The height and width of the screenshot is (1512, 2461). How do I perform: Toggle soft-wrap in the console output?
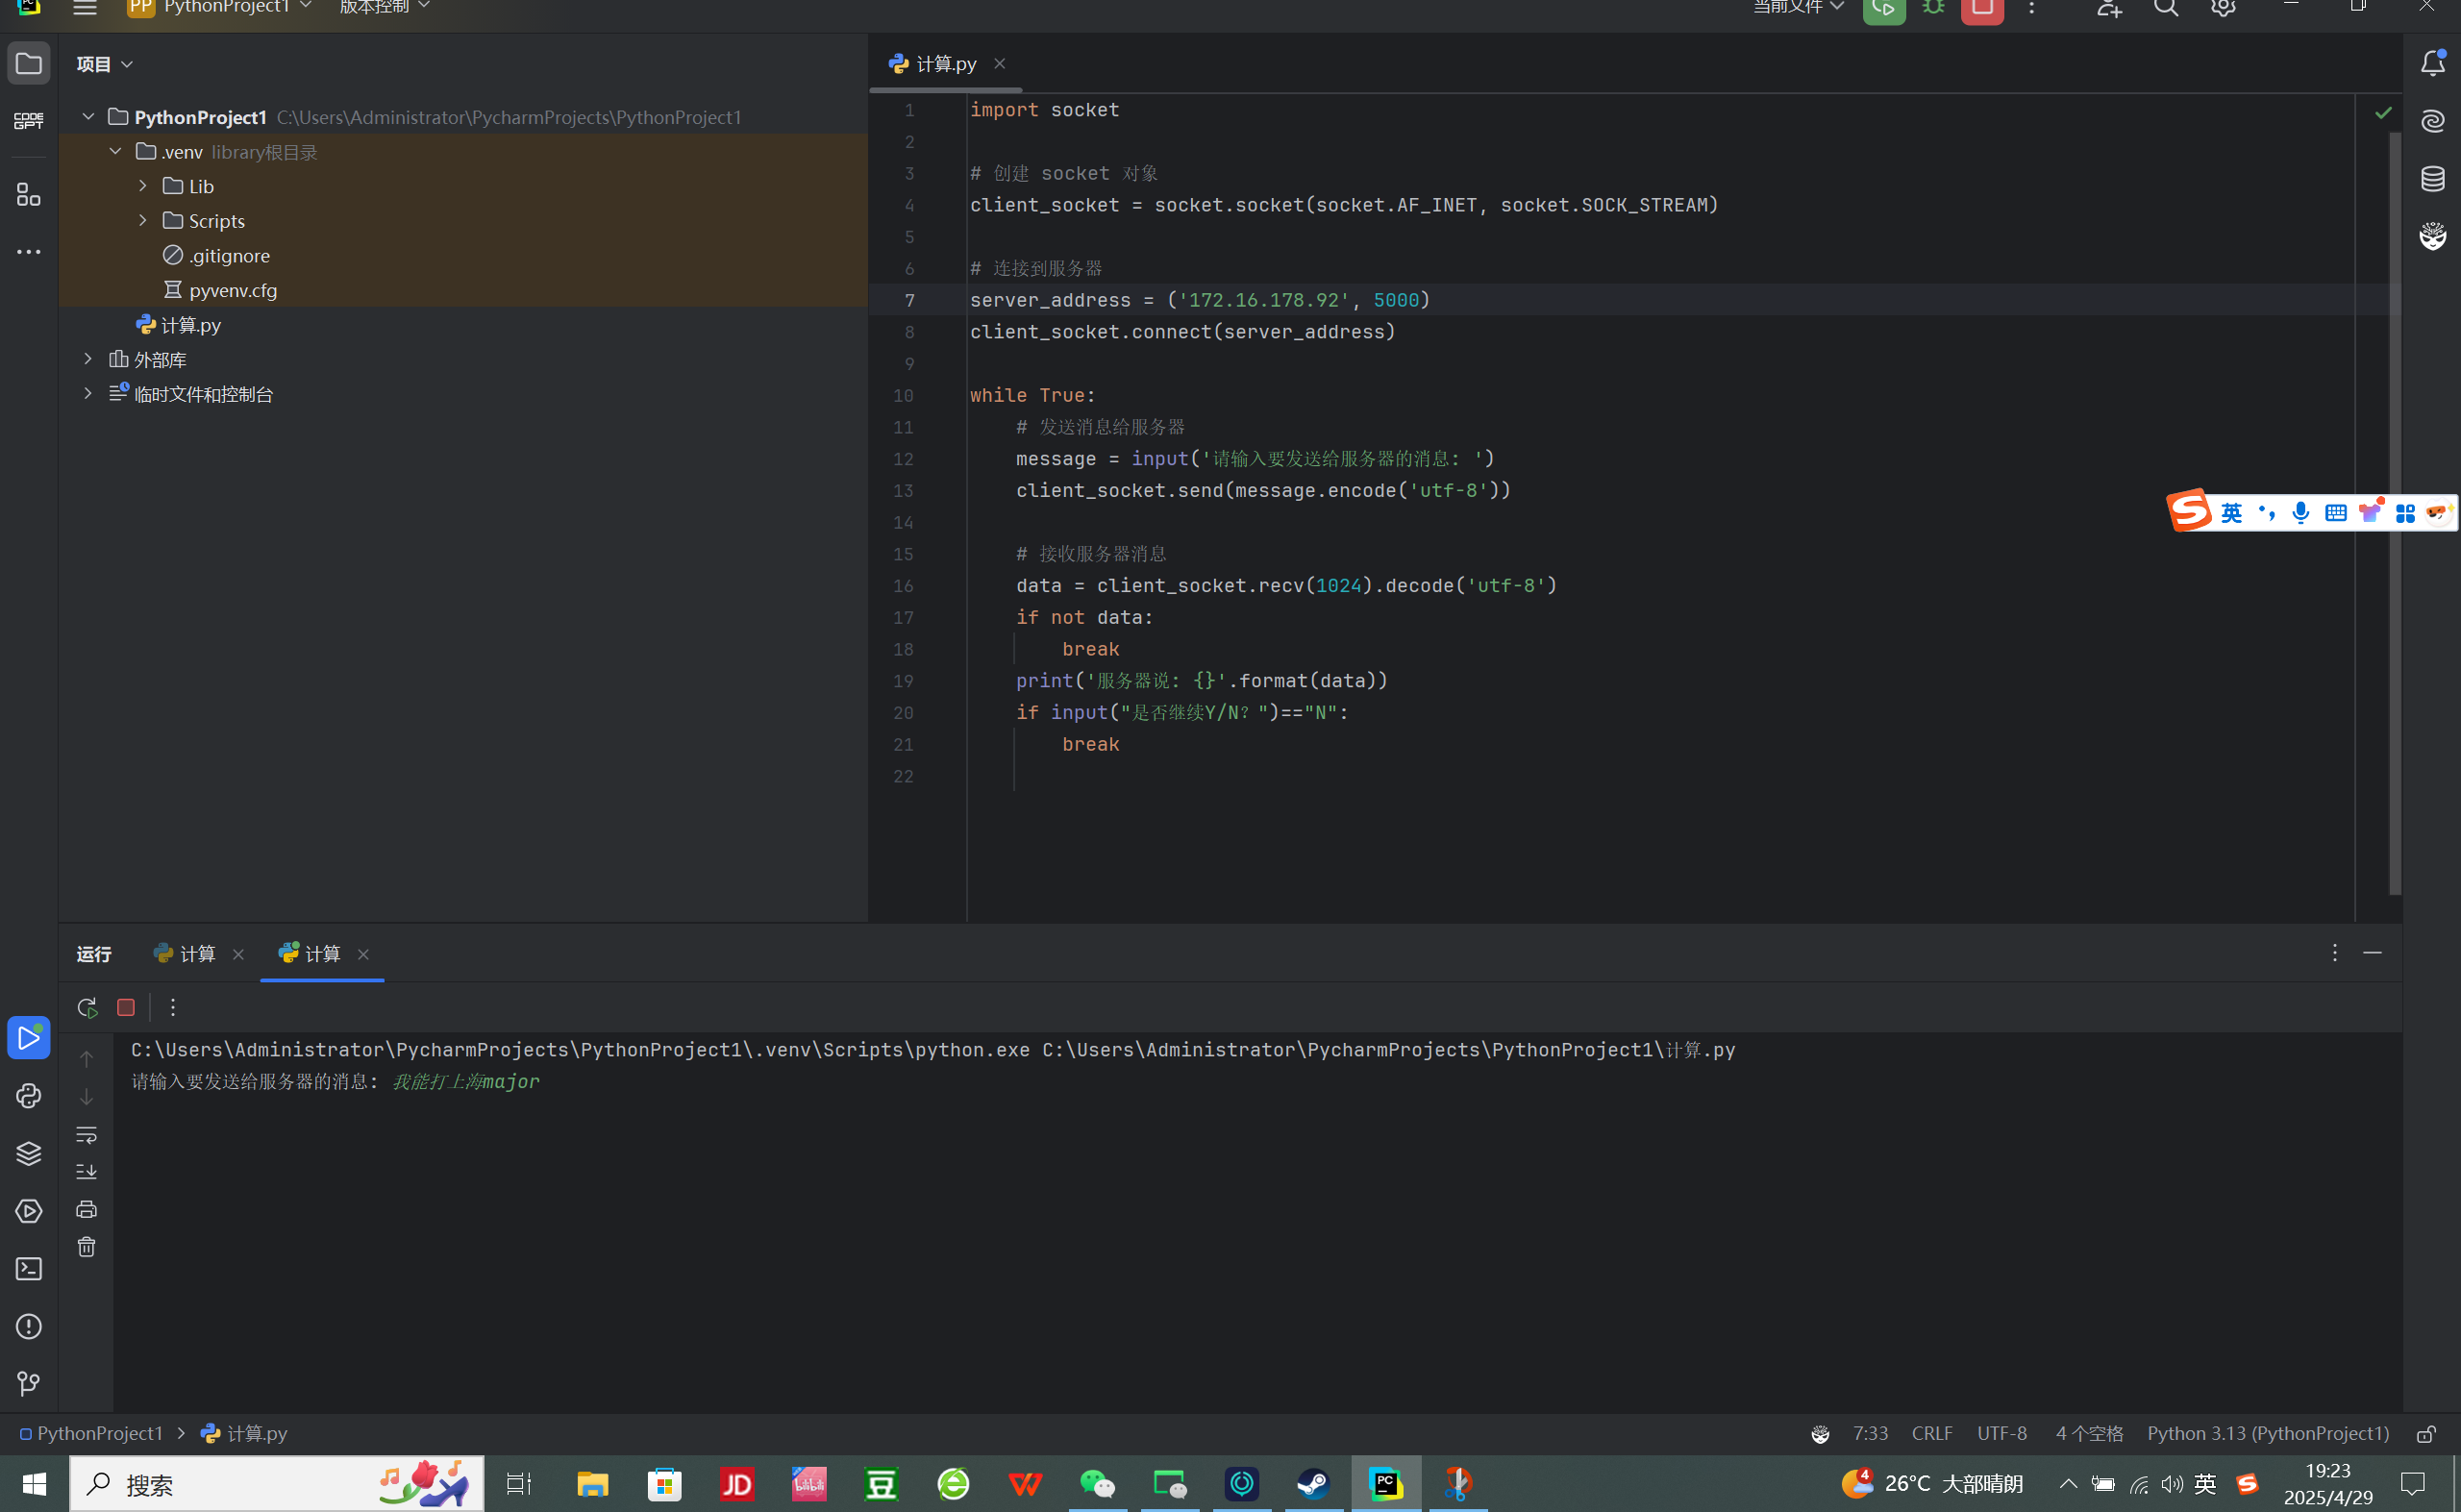tap(87, 1134)
